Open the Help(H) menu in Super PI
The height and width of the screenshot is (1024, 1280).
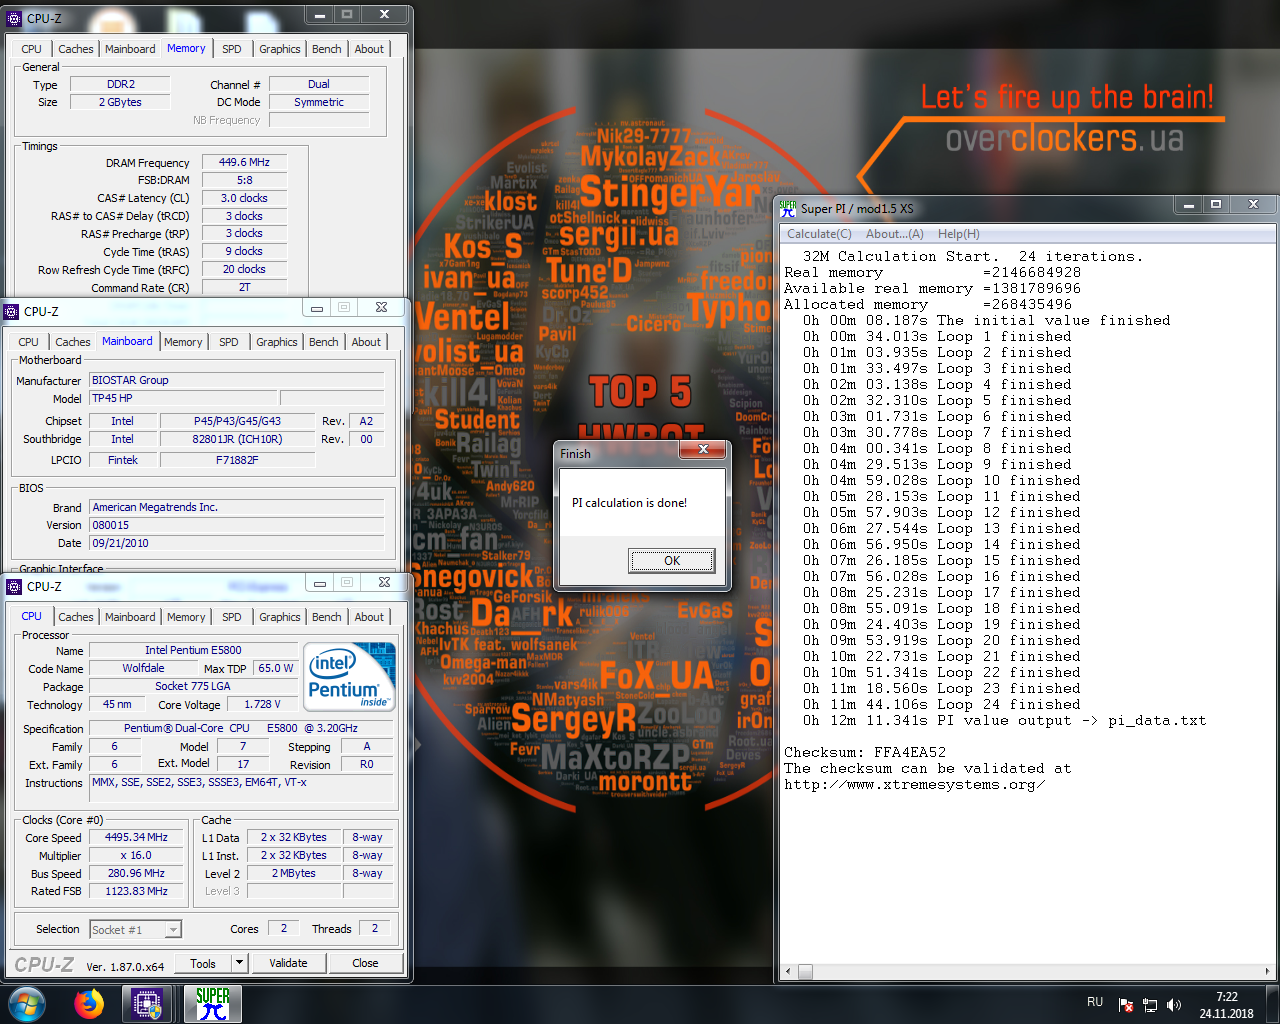(x=959, y=234)
